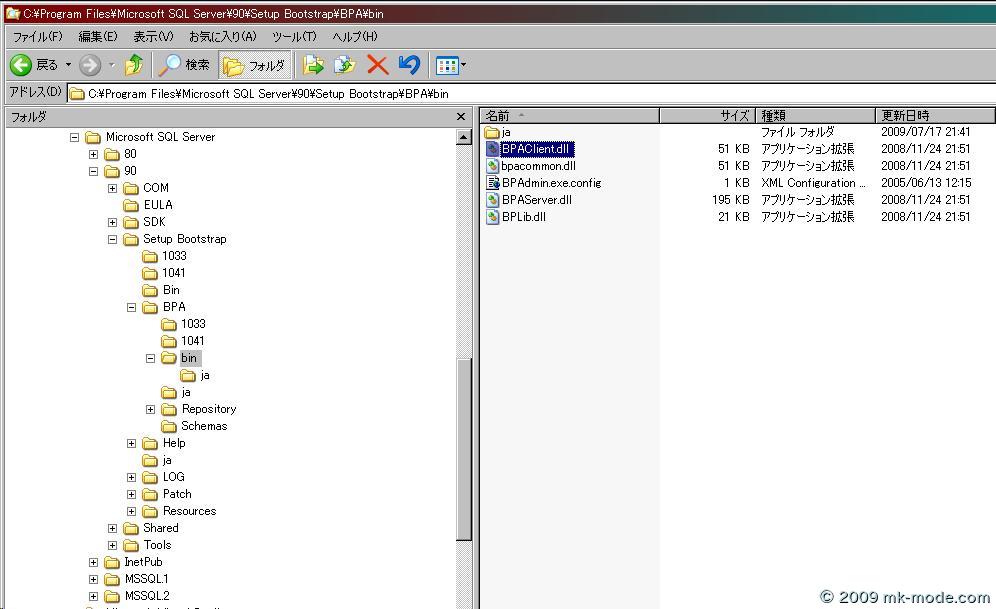Click the green Back (戻る) arrow icon
996x609 pixels.
tap(22, 65)
